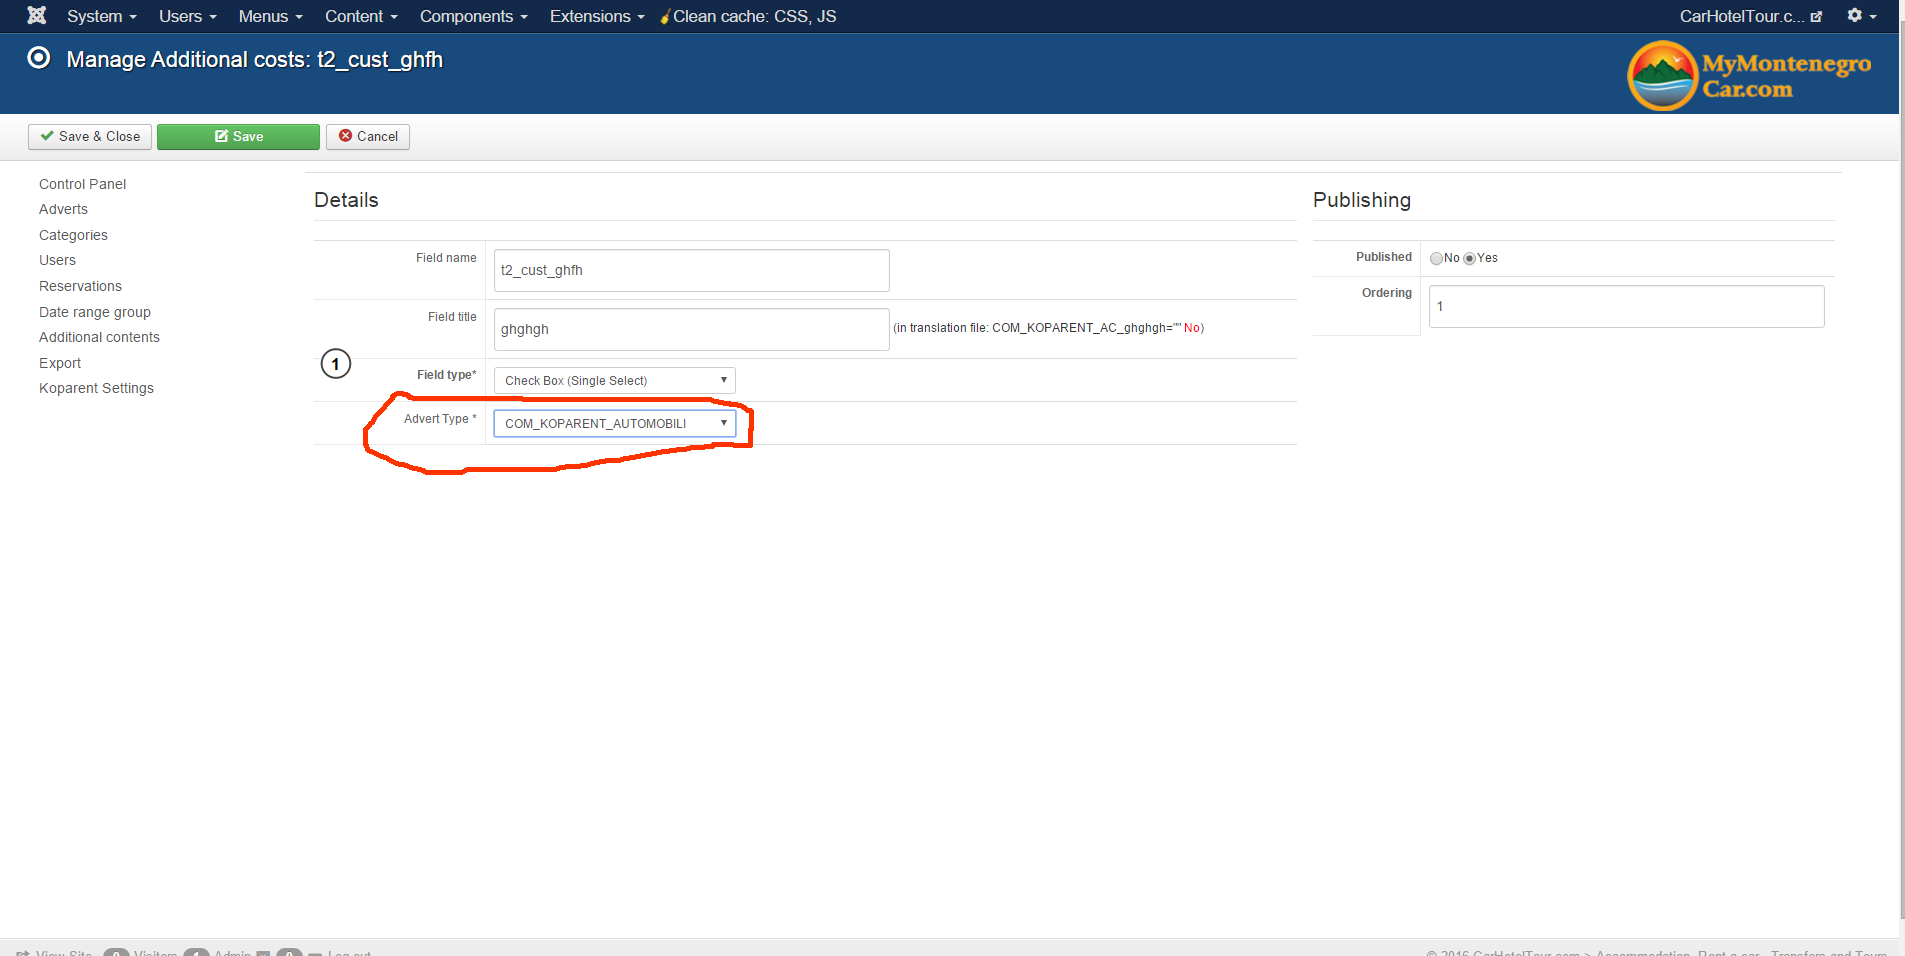Click the Joomla logo icon

tap(37, 16)
